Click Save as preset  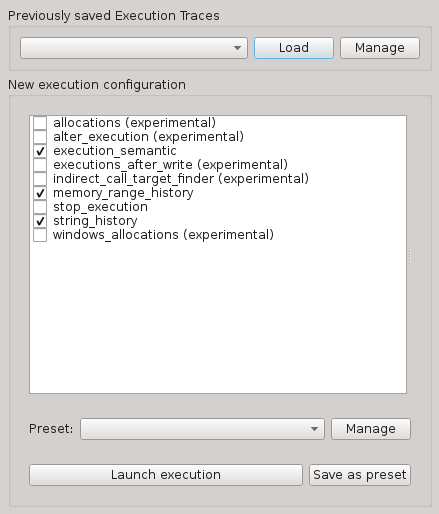[360, 475]
